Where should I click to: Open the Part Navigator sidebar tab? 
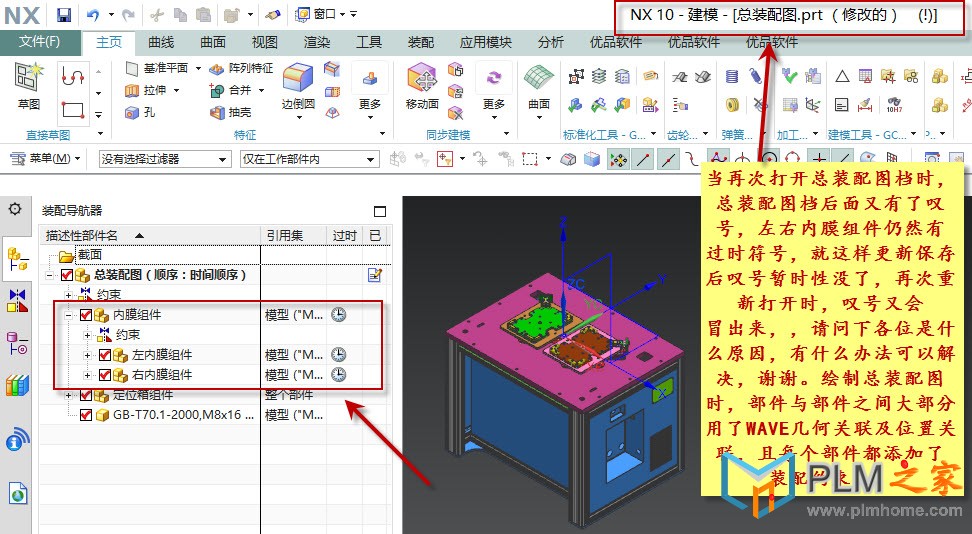(x=17, y=343)
